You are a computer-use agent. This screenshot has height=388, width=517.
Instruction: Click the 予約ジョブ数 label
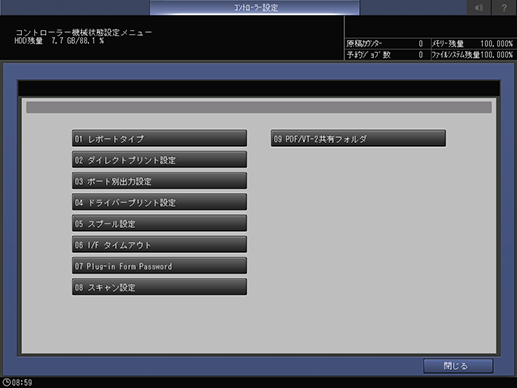(x=368, y=55)
